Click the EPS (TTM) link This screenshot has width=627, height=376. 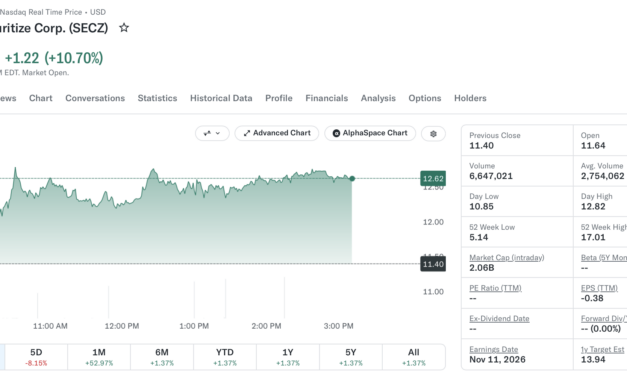pos(599,288)
